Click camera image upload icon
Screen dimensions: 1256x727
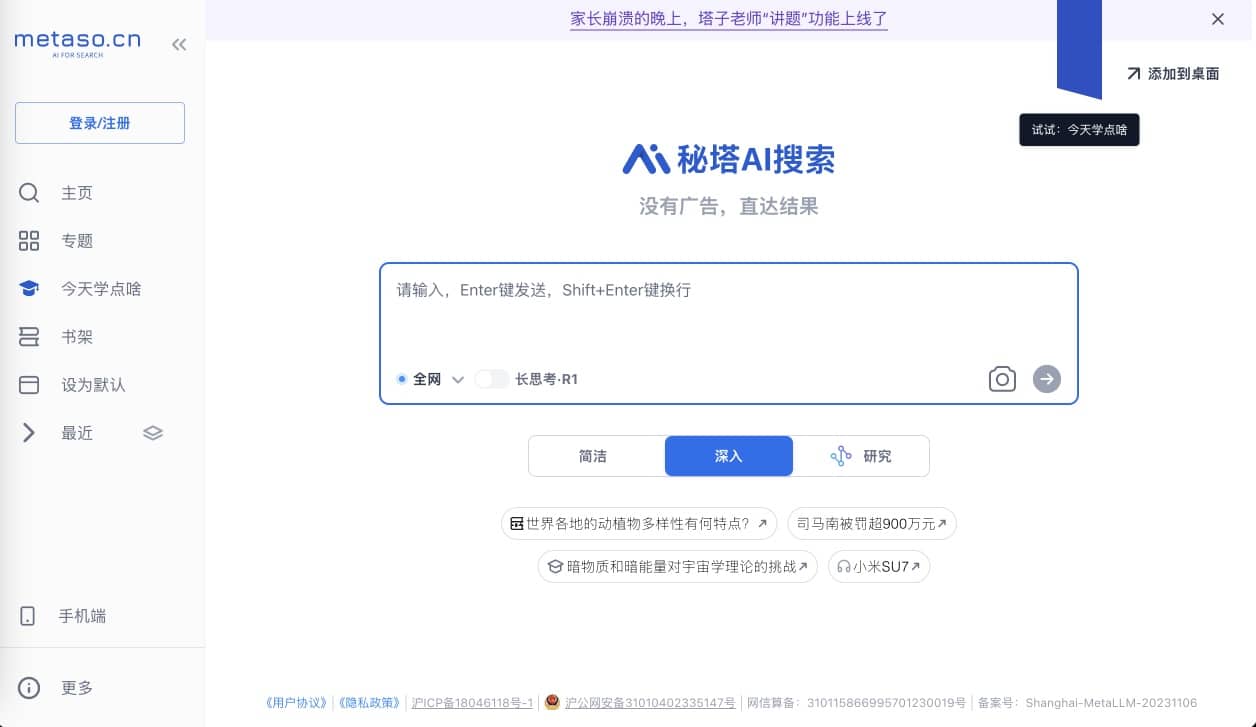coord(1002,379)
